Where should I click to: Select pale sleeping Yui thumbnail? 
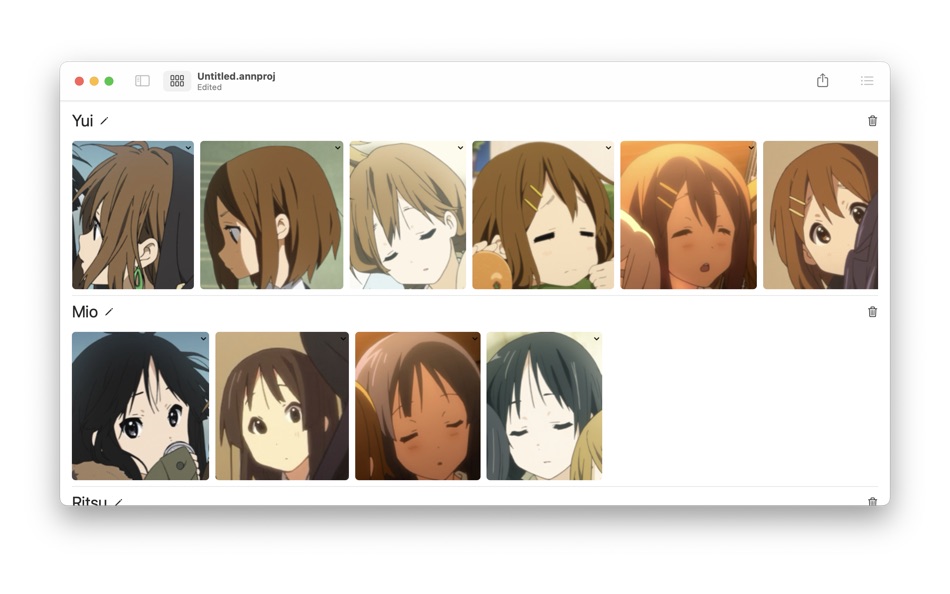click(408, 215)
